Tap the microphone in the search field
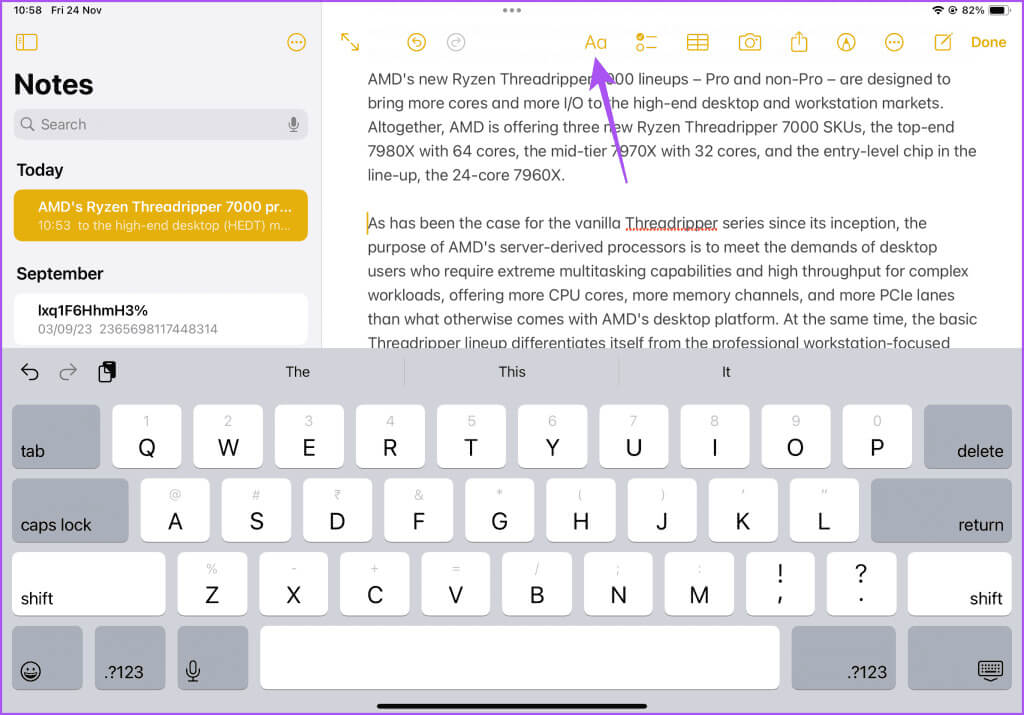 (x=294, y=124)
